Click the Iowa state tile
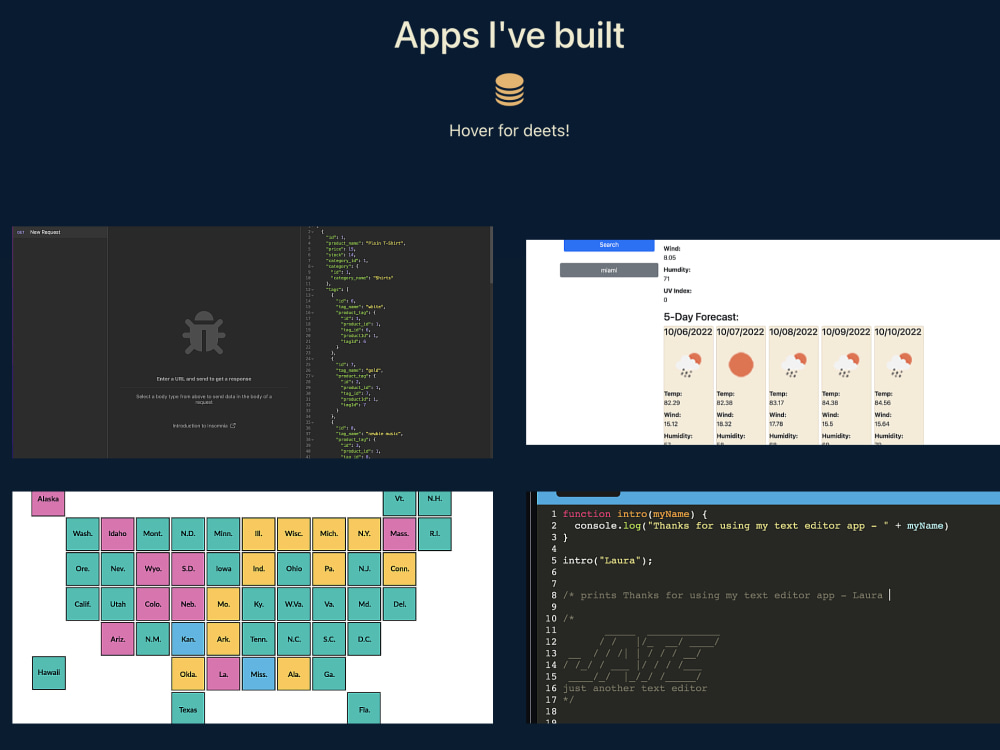This screenshot has height=750, width=1000. coord(223,569)
